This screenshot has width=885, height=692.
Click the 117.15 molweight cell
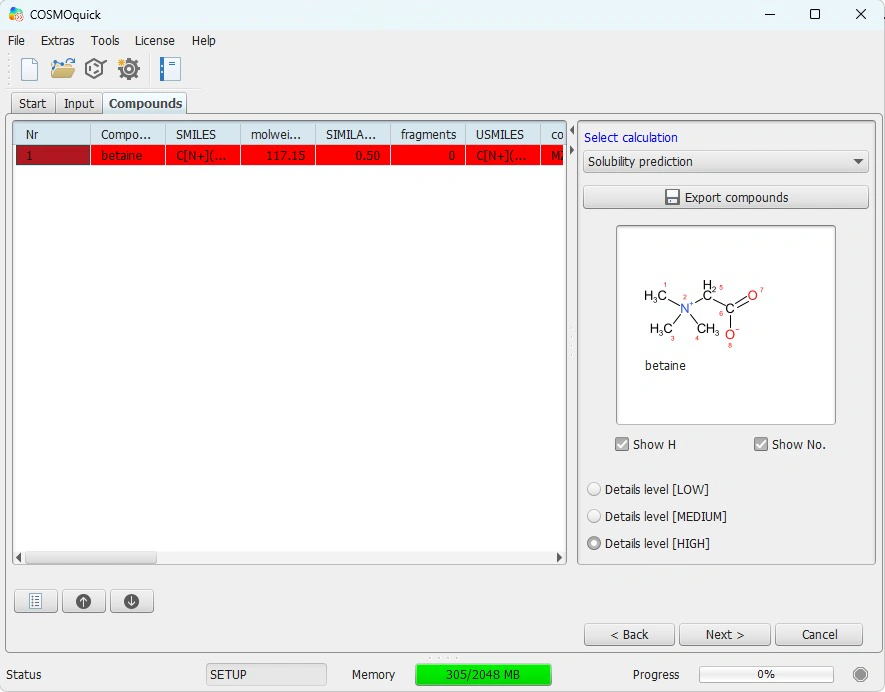pos(278,155)
